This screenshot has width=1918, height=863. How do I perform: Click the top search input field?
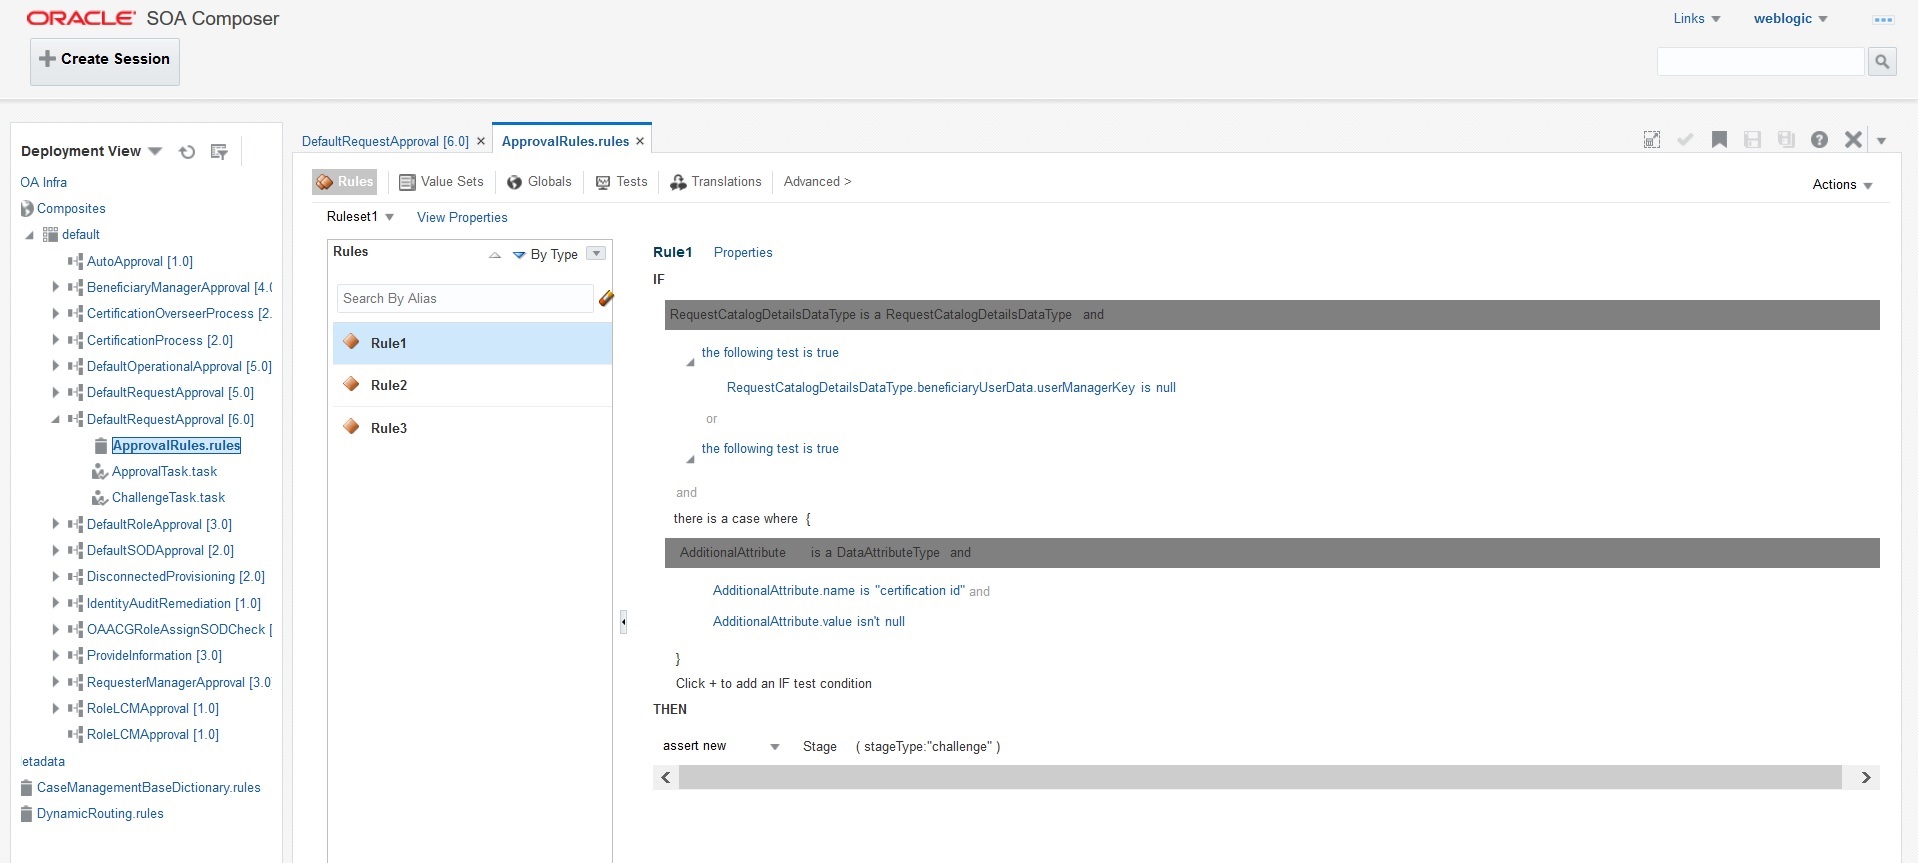tap(1761, 62)
